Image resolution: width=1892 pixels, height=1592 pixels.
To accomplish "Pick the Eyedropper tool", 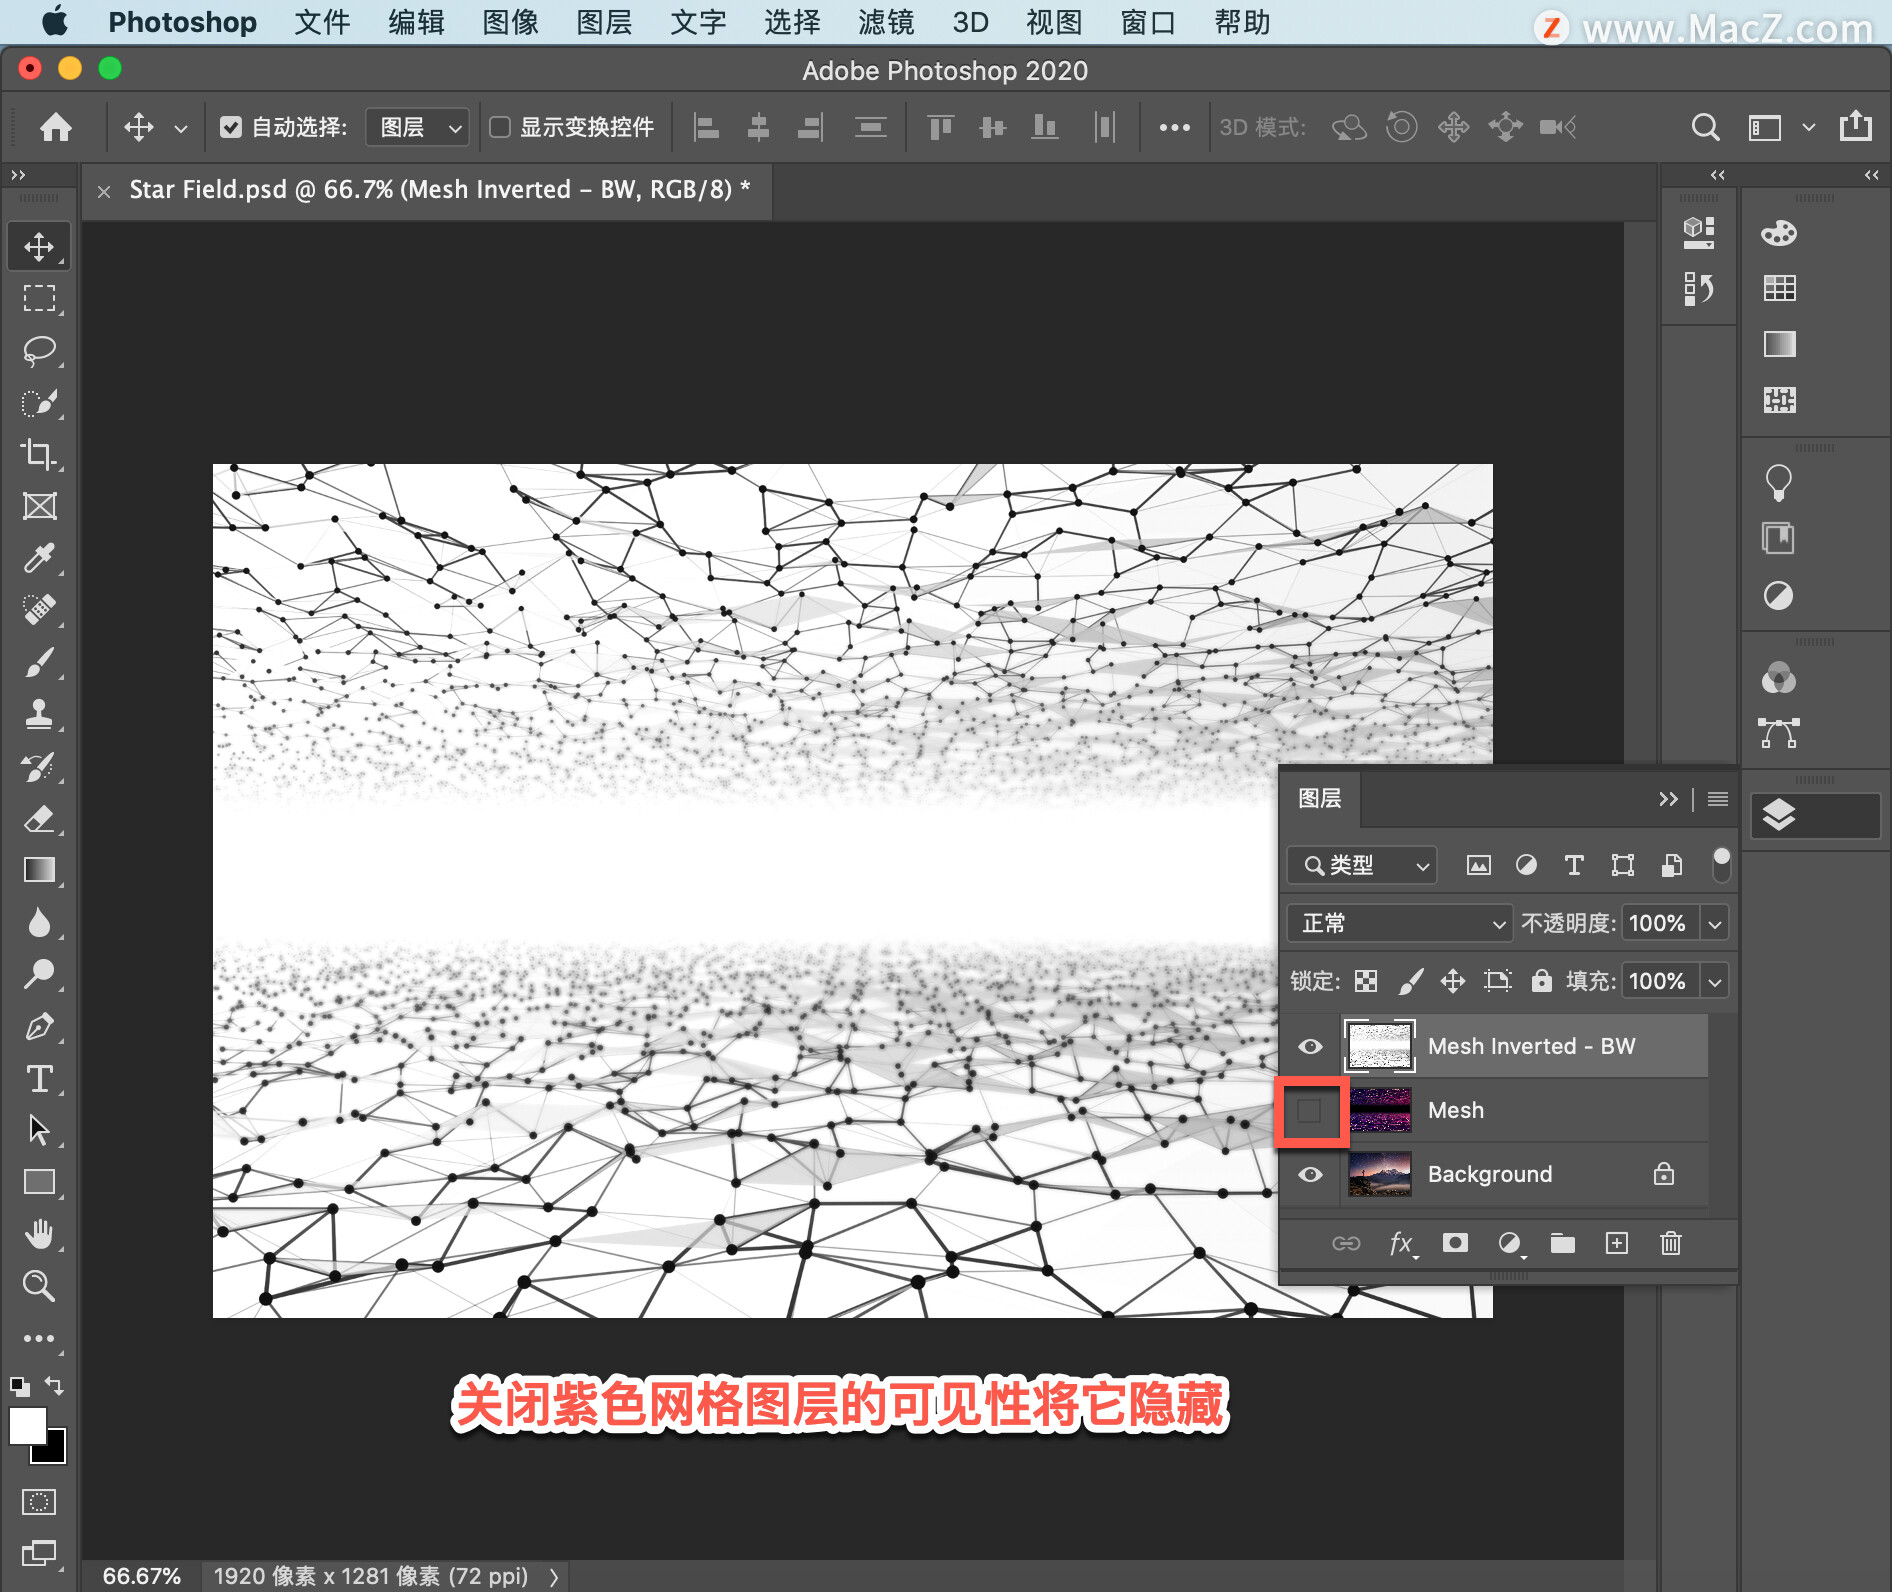I will point(39,558).
